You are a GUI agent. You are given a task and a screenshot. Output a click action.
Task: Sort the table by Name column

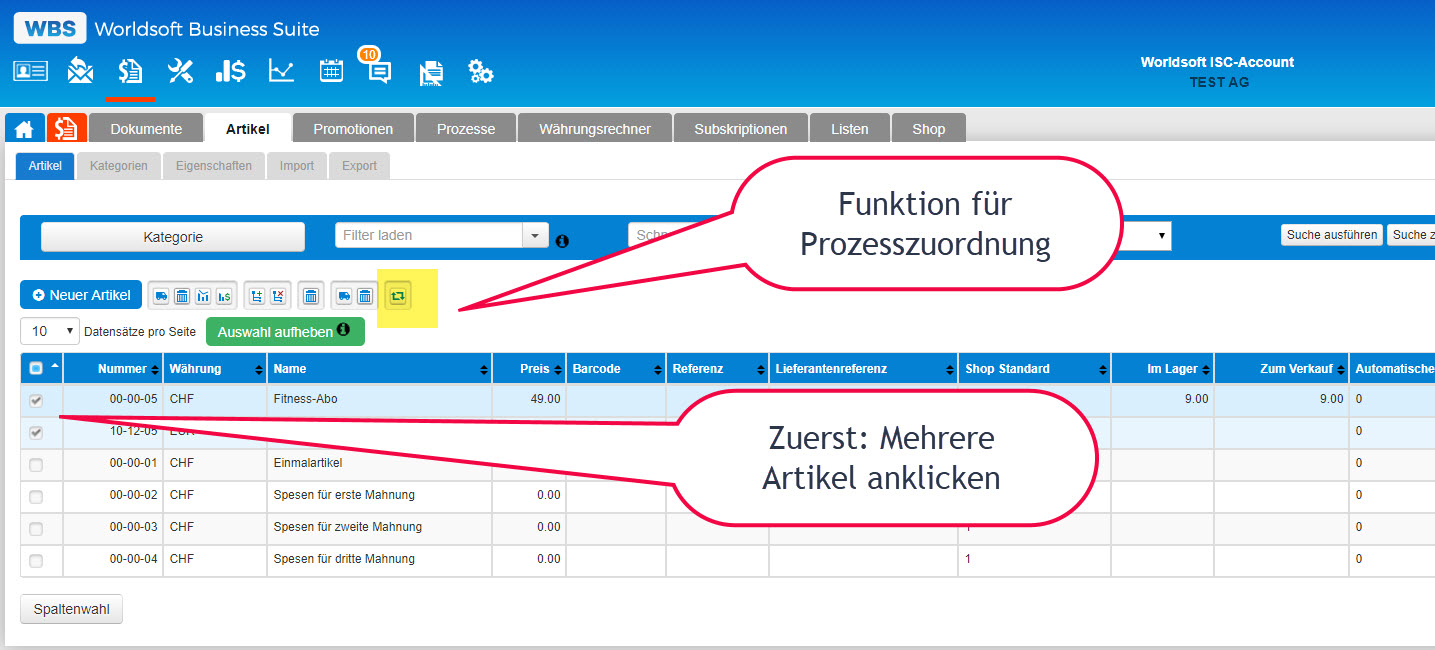click(380, 369)
